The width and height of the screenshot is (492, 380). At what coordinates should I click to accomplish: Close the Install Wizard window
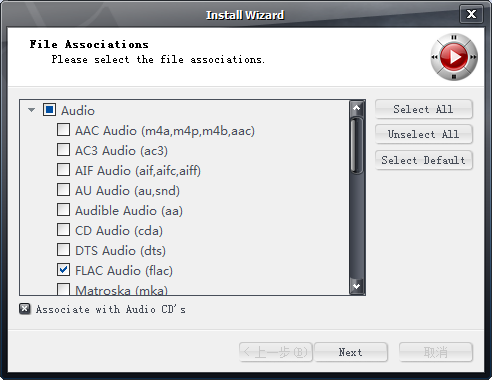point(471,14)
